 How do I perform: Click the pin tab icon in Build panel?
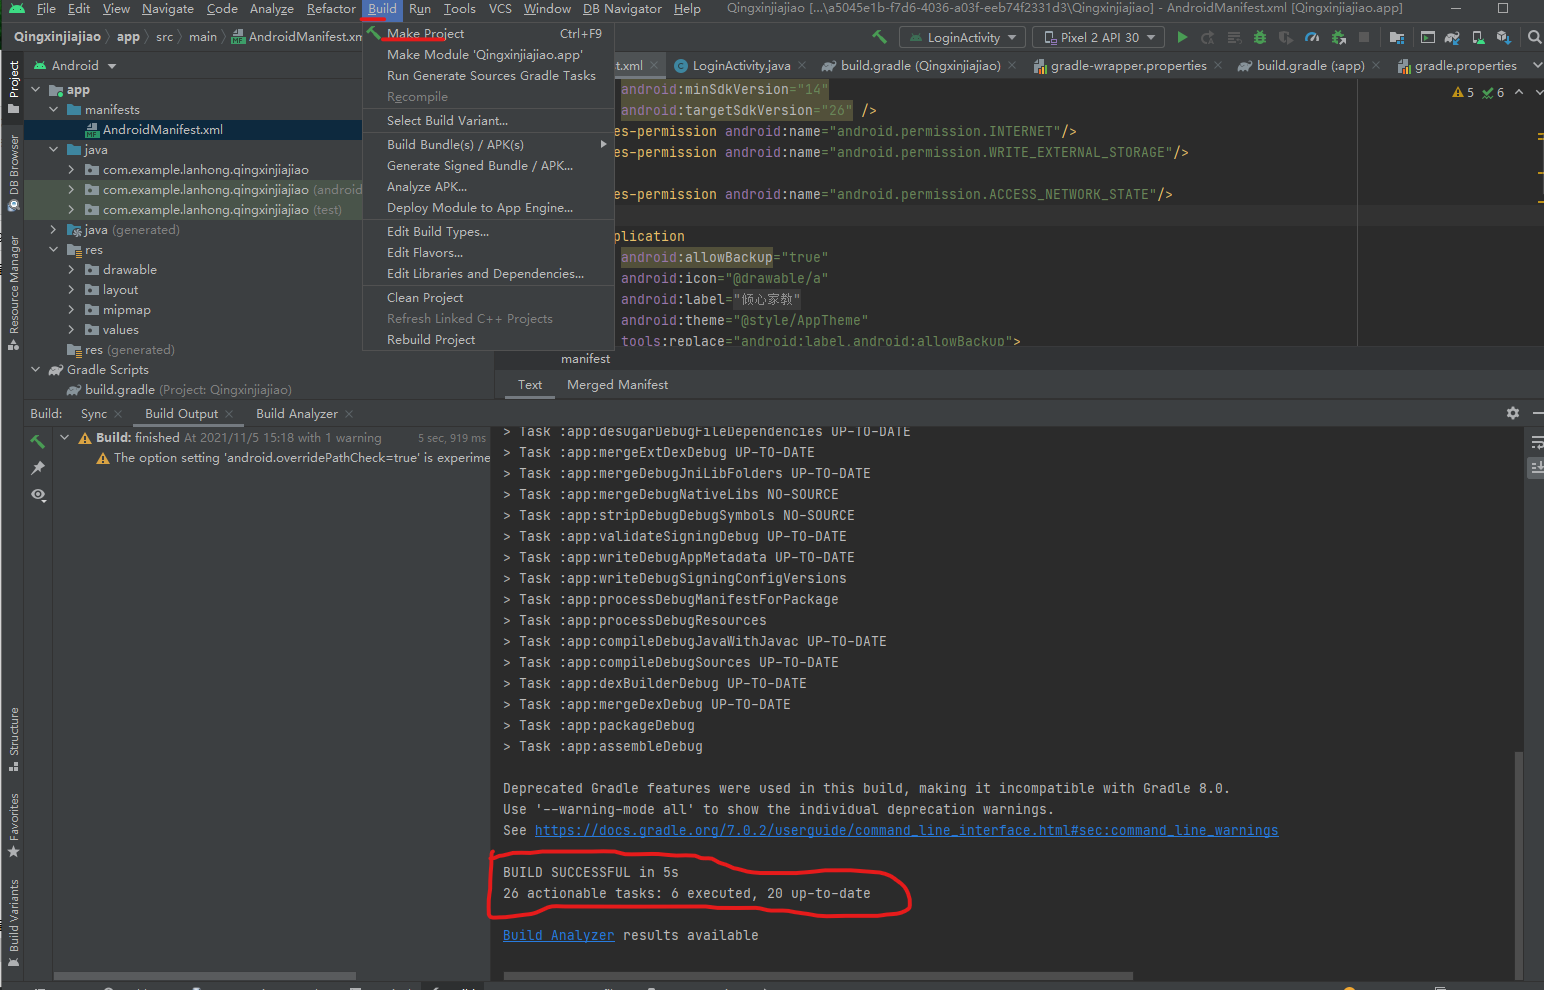(x=38, y=467)
